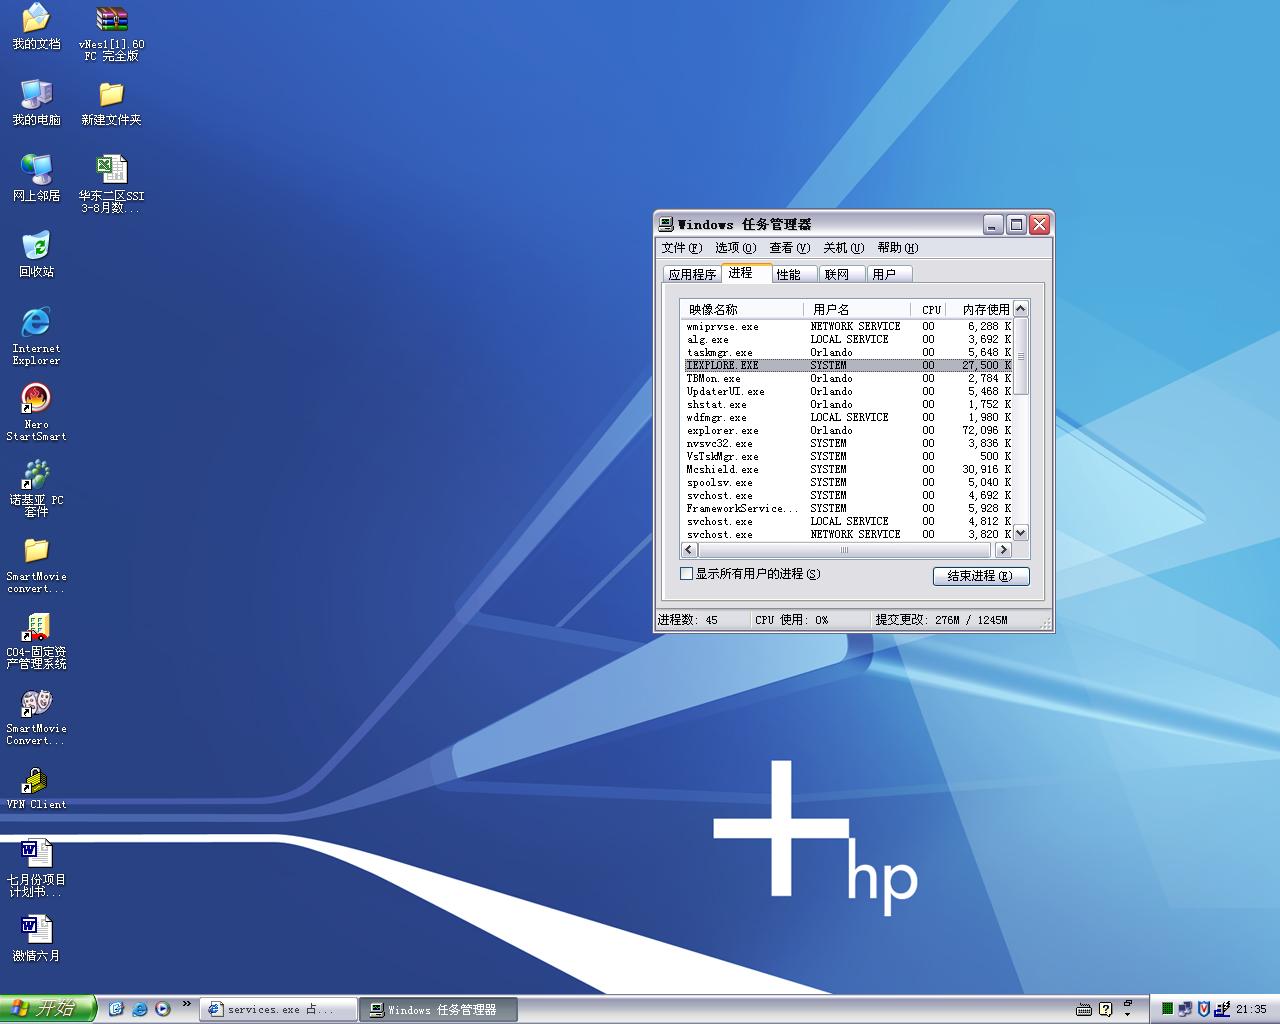Screen dimensions: 1280x1024
Task: Open the Internet Explorer desktop icon
Action: [36, 323]
